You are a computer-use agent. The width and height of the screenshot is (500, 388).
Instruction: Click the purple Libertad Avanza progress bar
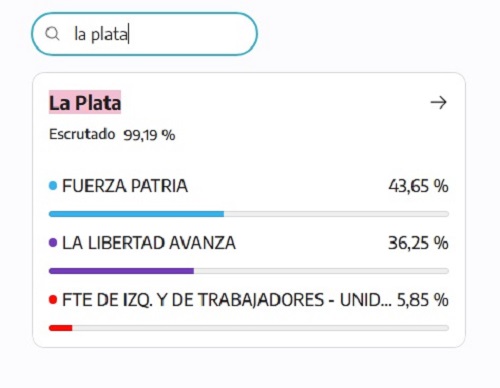pyautogui.click(x=121, y=271)
